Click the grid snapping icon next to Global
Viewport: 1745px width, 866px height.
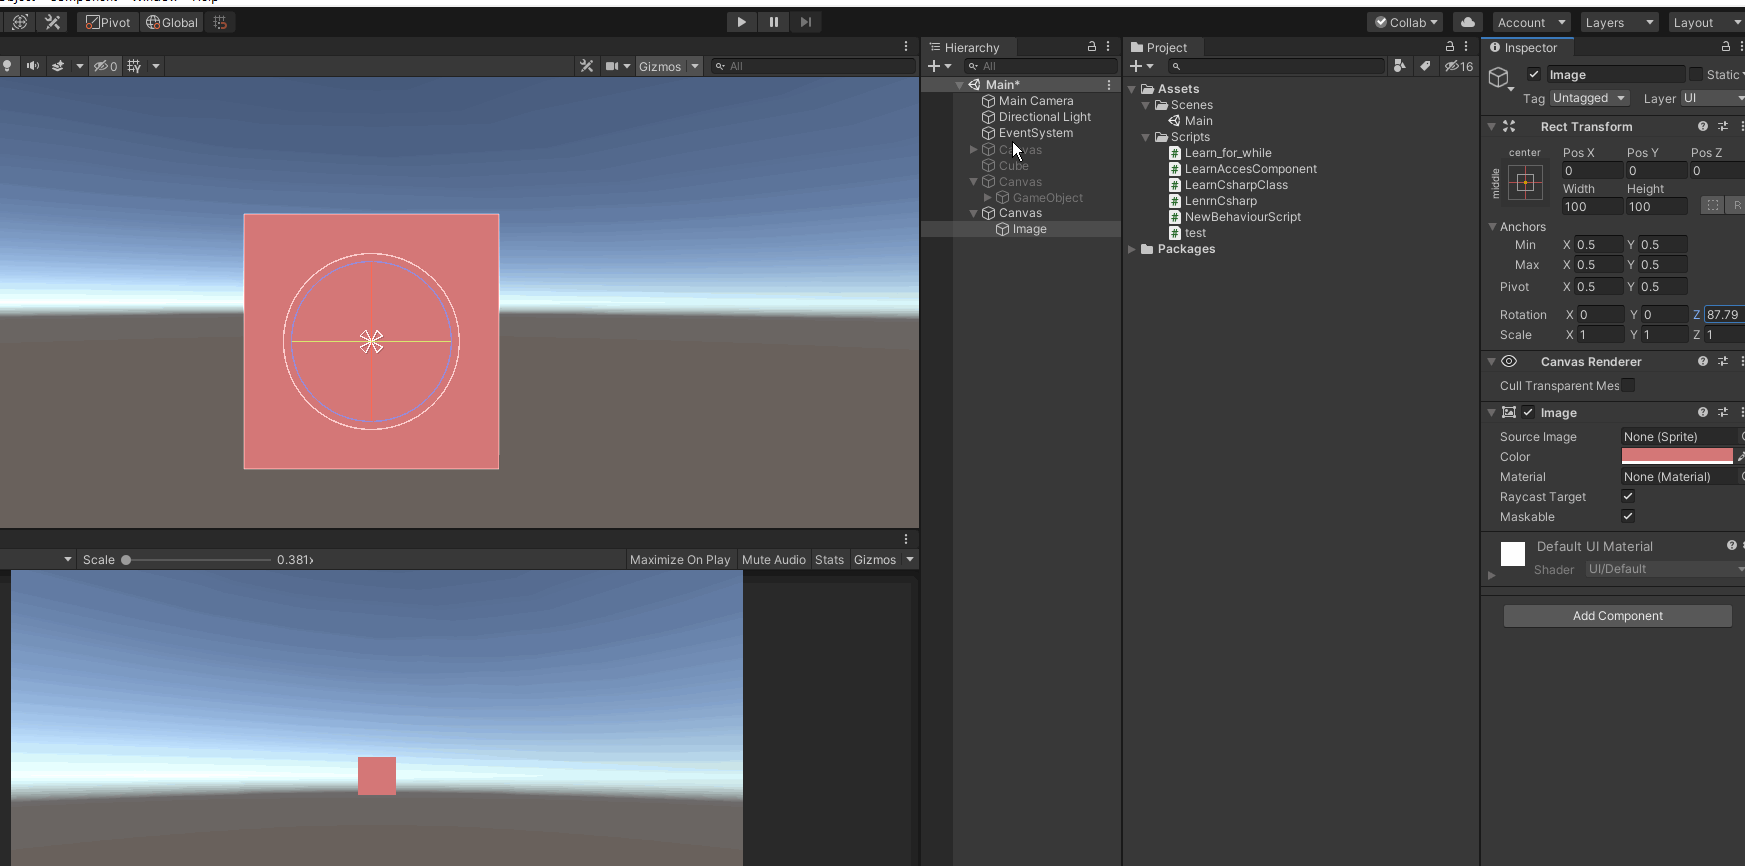220,22
